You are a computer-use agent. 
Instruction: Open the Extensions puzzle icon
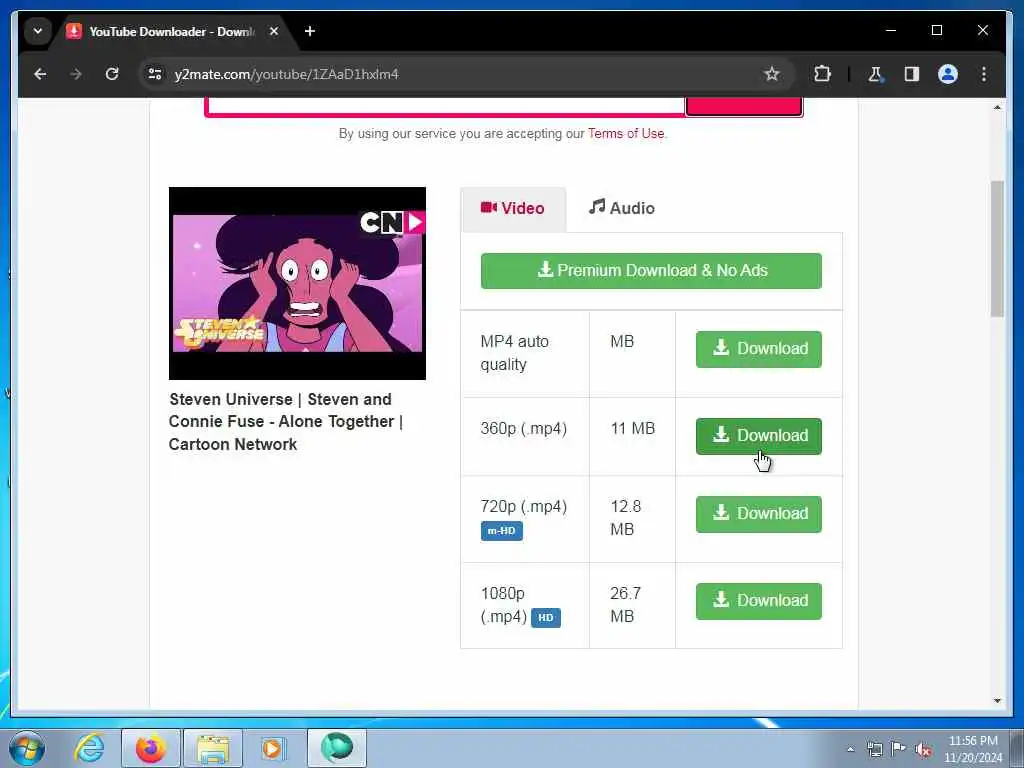coord(822,74)
